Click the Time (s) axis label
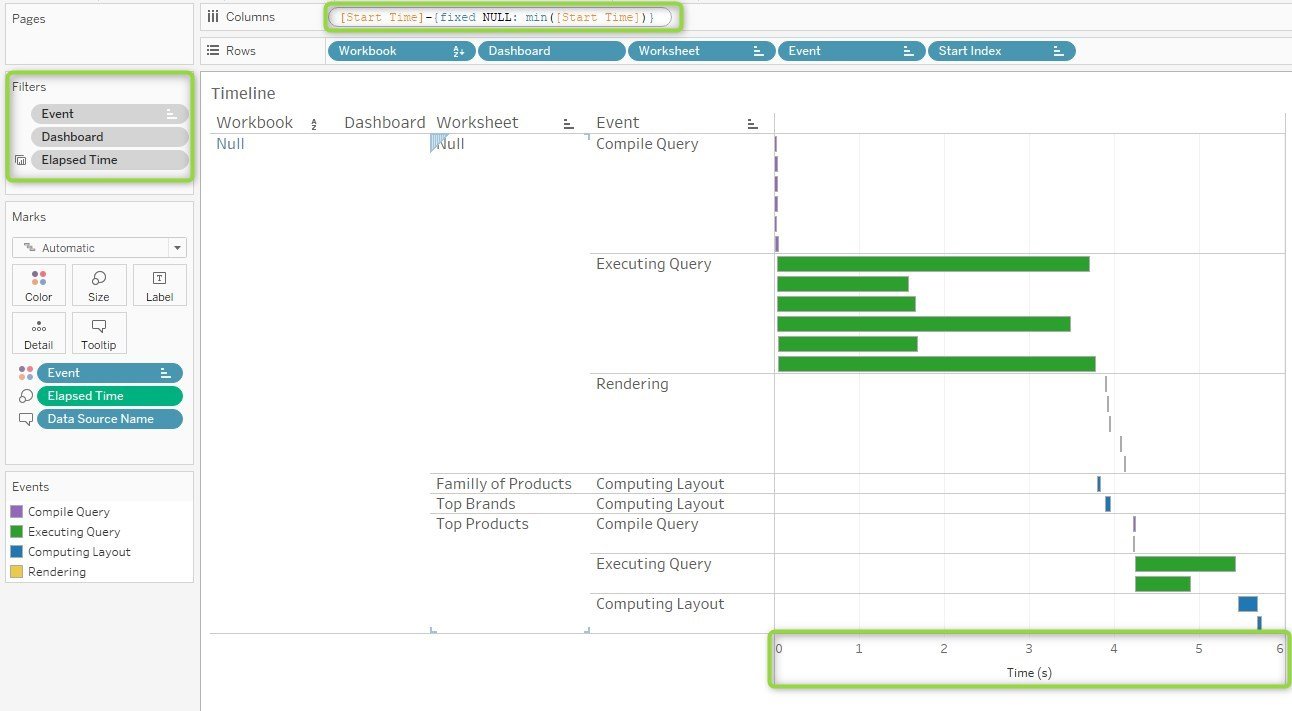This screenshot has width=1292, height=711. [x=1029, y=673]
